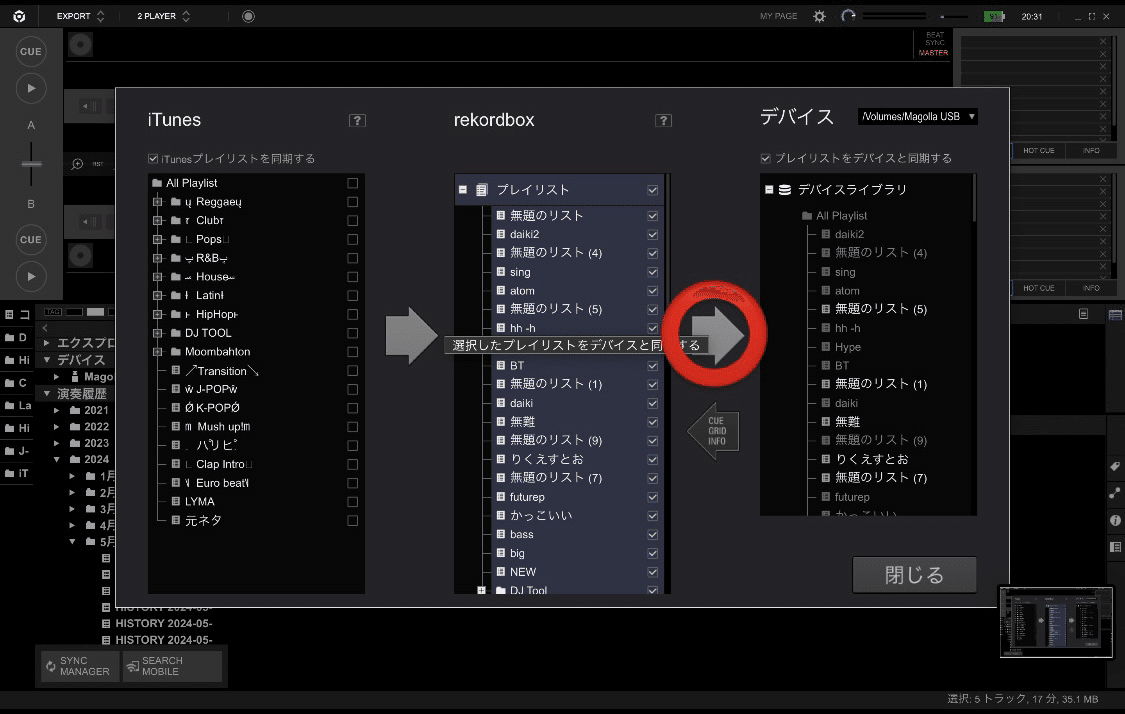Uncheck the daiki2 playlist checkbox in rekordbox
The image size is (1125, 714).
pyautogui.click(x=652, y=234)
